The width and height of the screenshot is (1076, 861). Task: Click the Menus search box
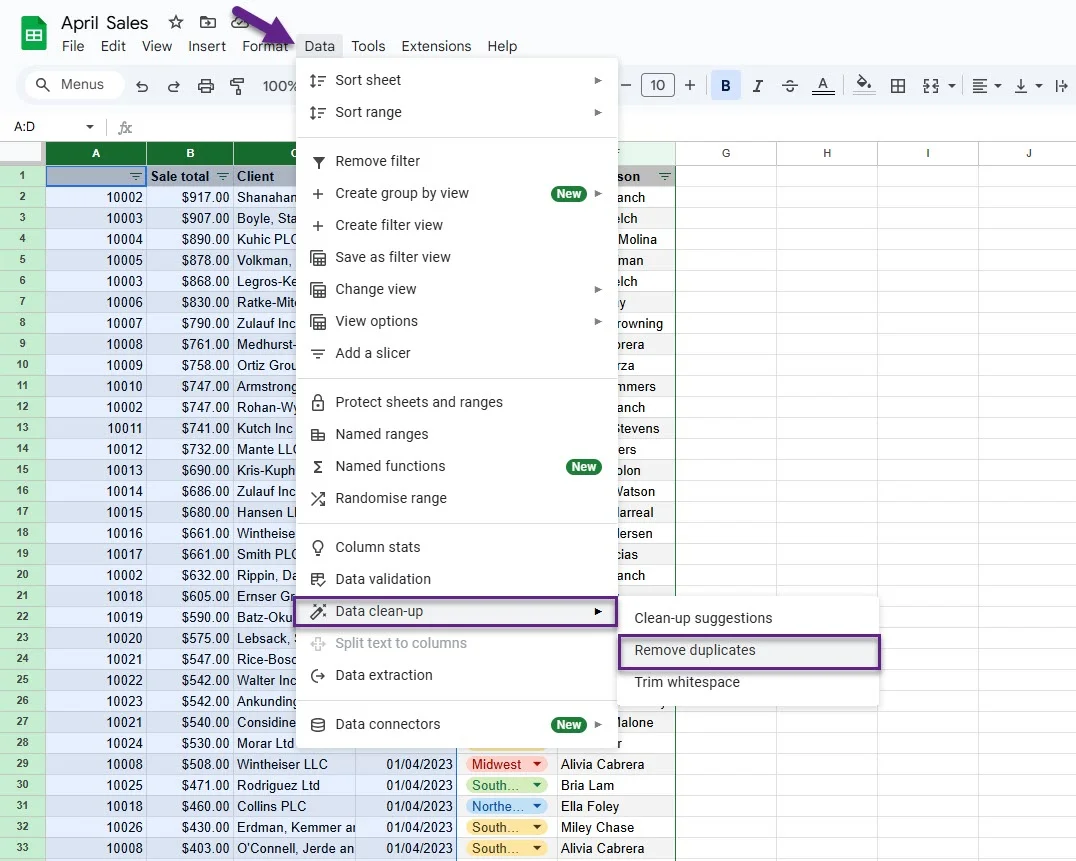[74, 84]
